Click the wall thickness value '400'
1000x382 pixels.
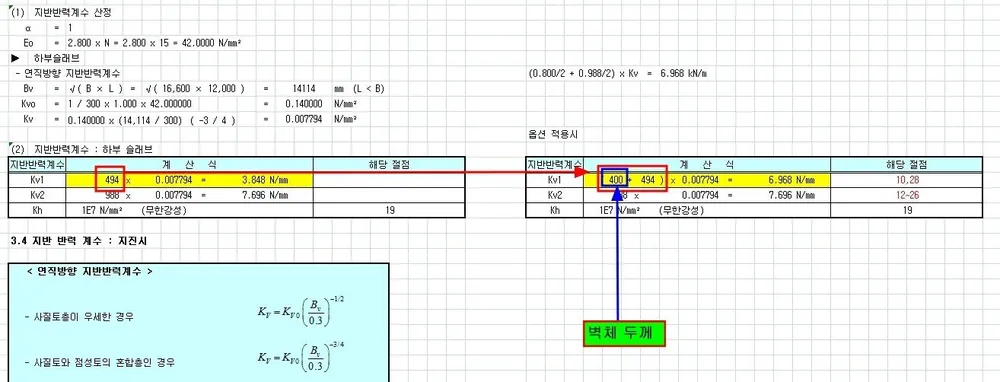(x=615, y=180)
